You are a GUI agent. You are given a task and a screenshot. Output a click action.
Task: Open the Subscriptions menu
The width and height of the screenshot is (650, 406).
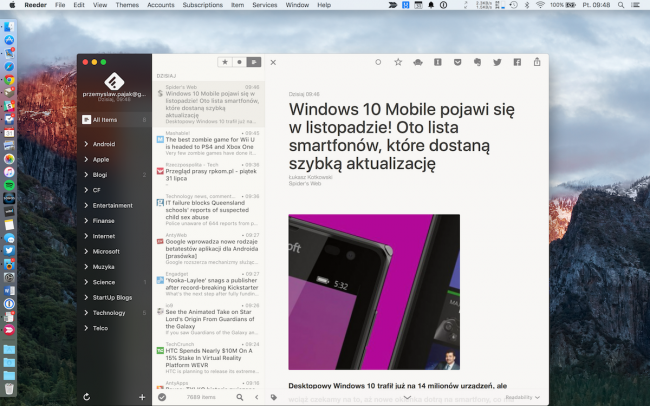[203, 5]
